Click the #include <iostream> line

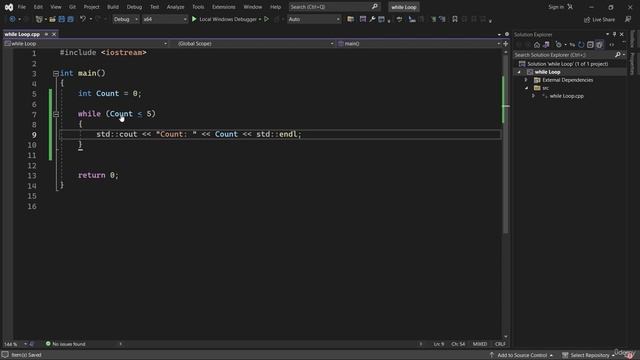tap(103, 53)
